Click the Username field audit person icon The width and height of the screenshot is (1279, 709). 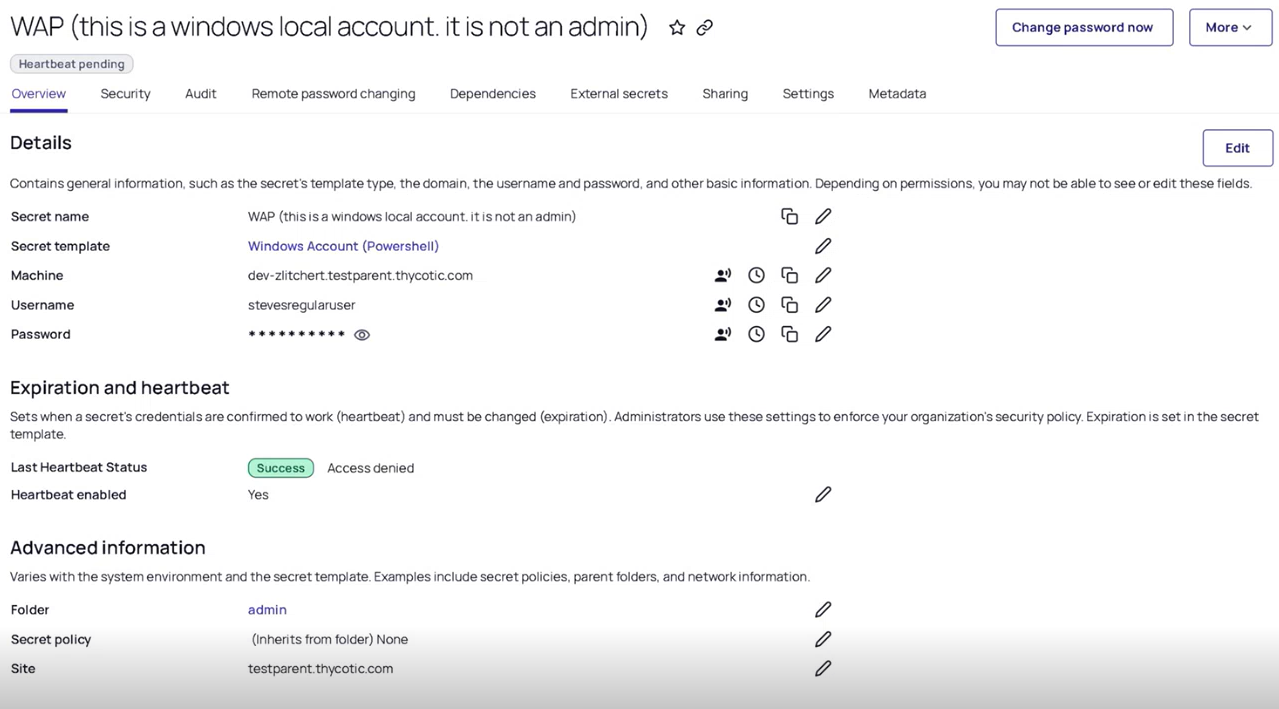(x=722, y=305)
